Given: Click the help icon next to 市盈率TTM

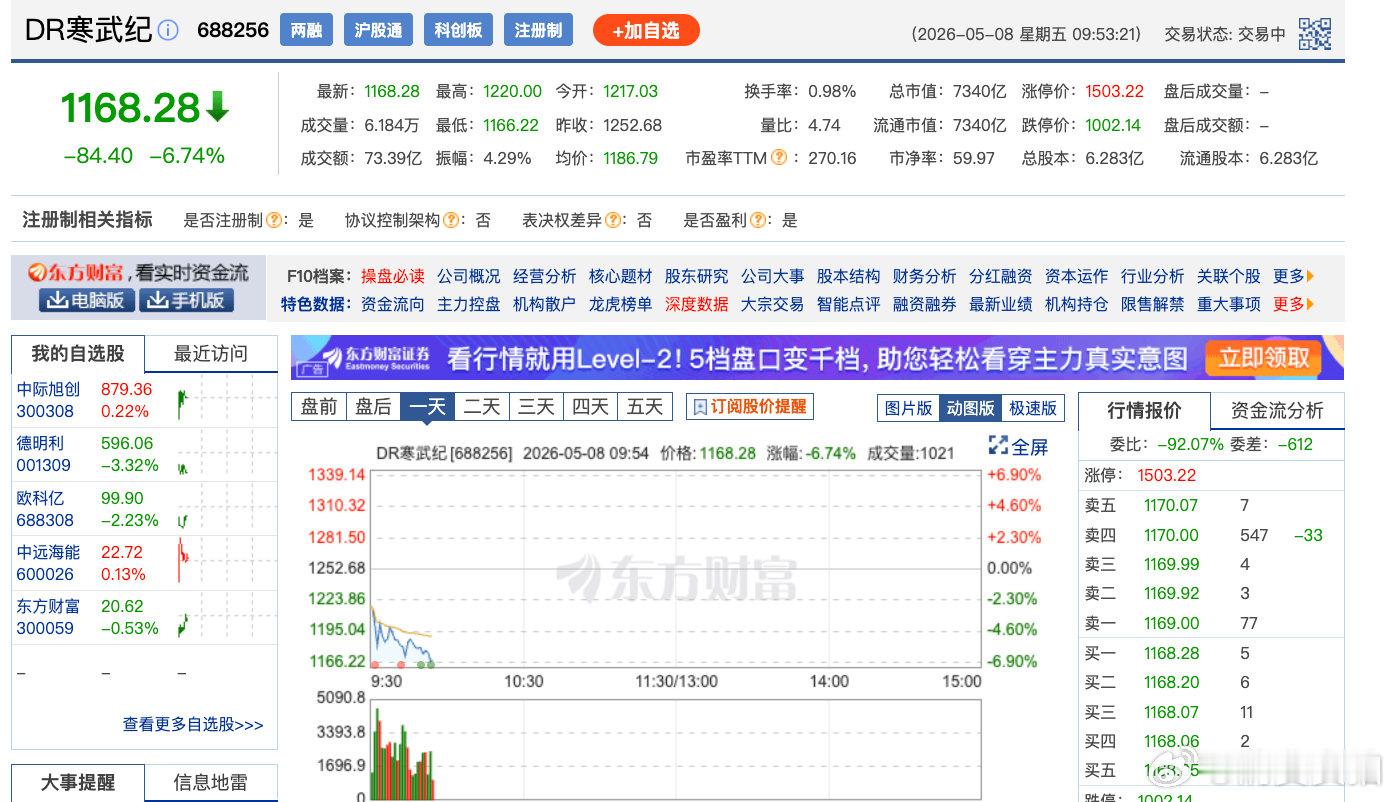Looking at the screenshot, I should (779, 158).
